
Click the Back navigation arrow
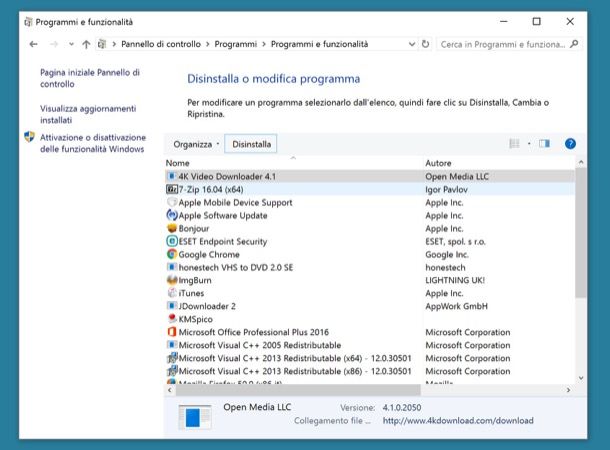pos(33,44)
